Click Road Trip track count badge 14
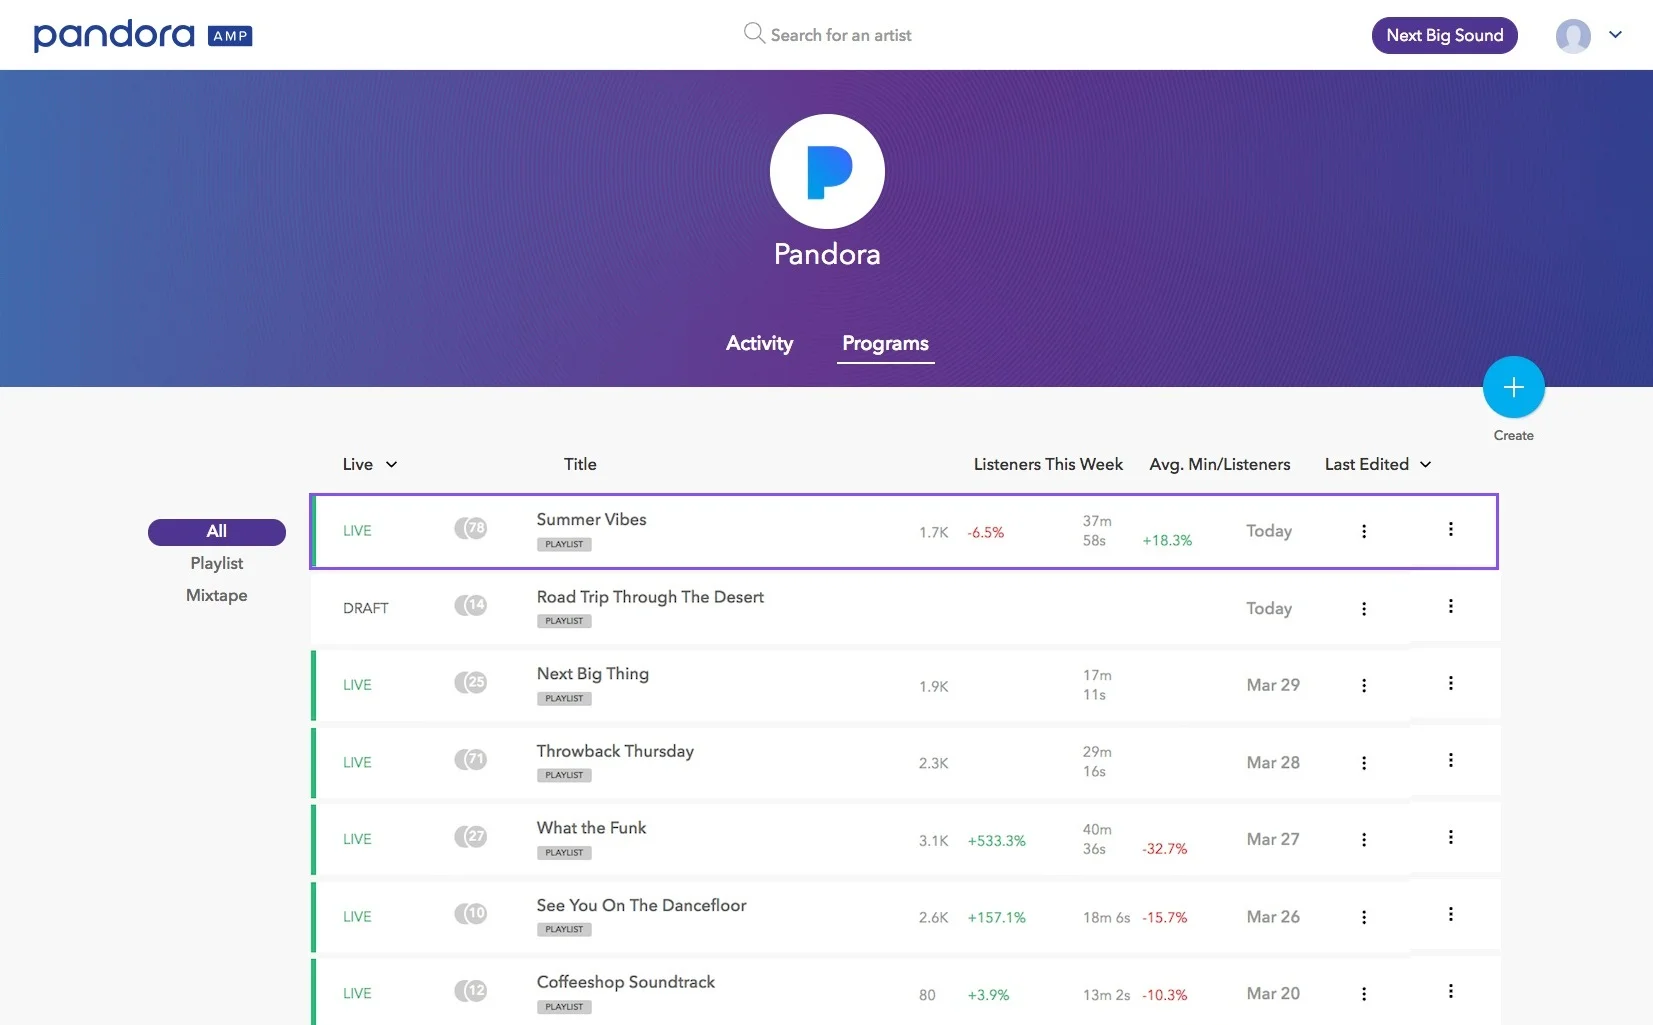 point(471,605)
